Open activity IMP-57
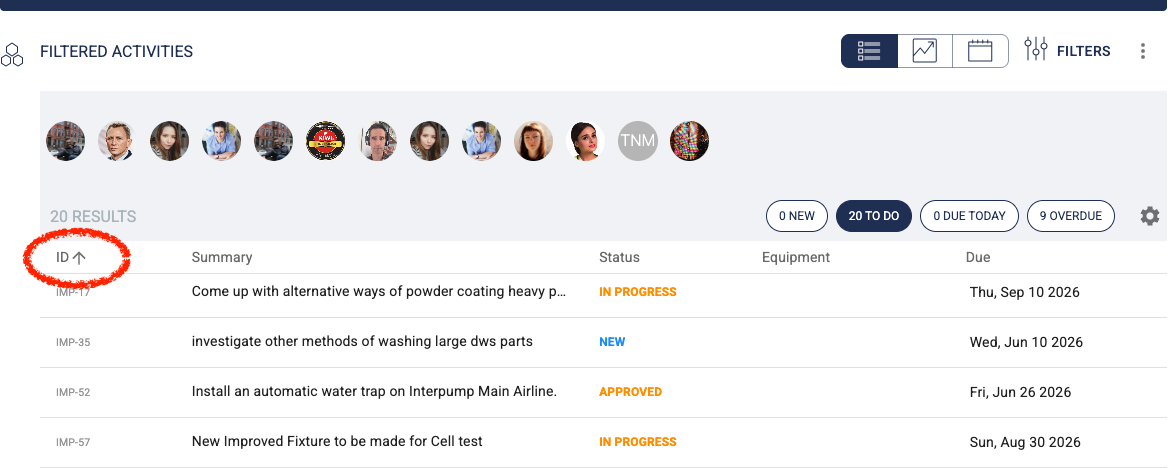Viewport: 1168px width, 468px height. coord(73,442)
